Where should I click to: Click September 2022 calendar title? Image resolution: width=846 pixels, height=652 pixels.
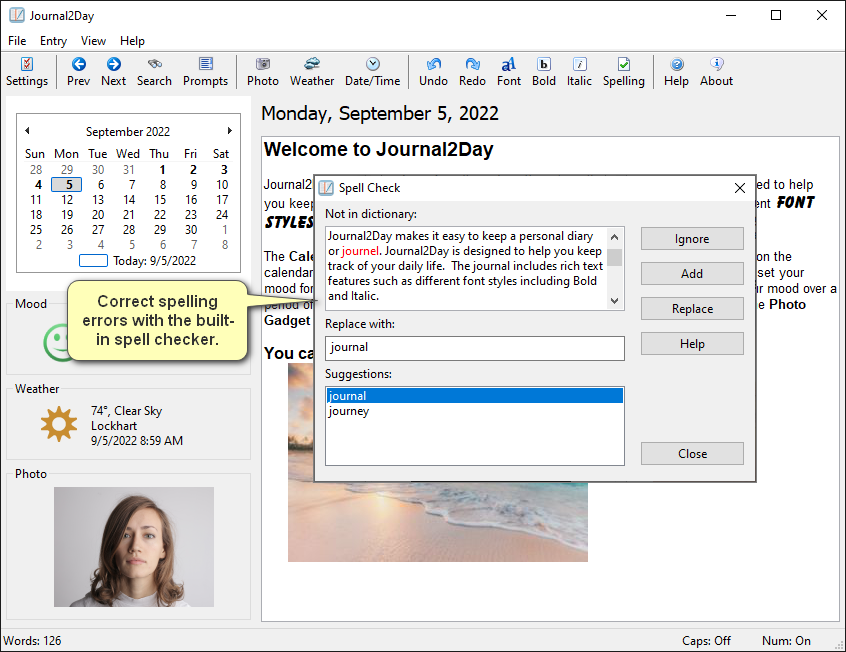[x=128, y=132]
